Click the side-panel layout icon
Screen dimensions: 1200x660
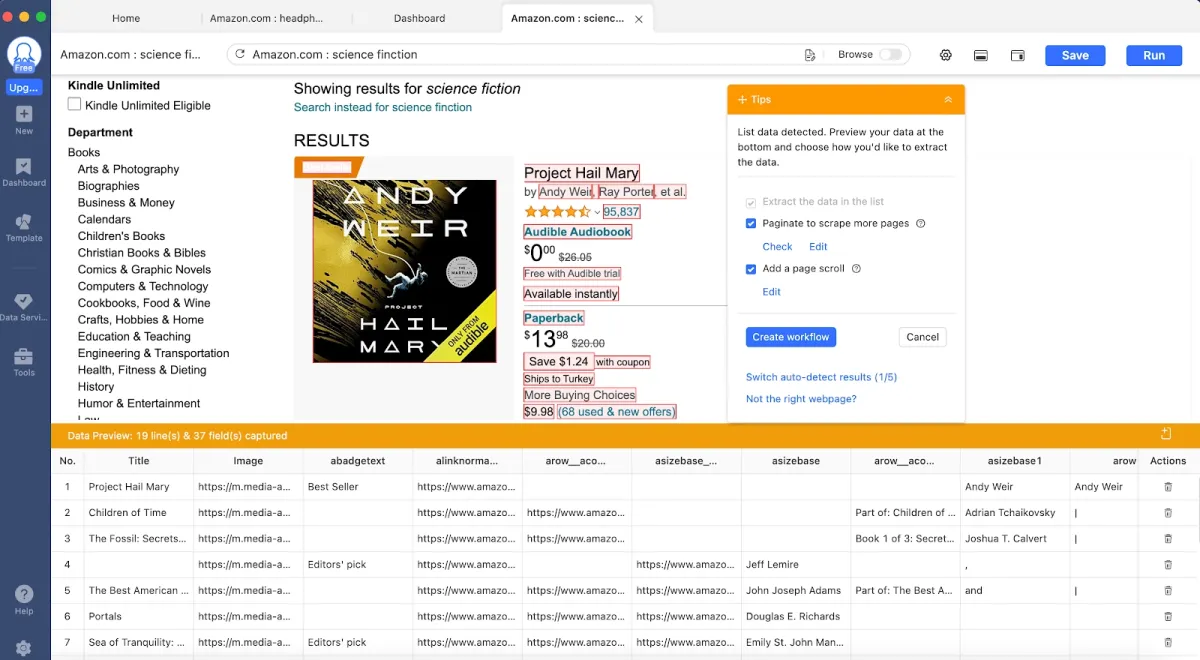(x=1017, y=55)
